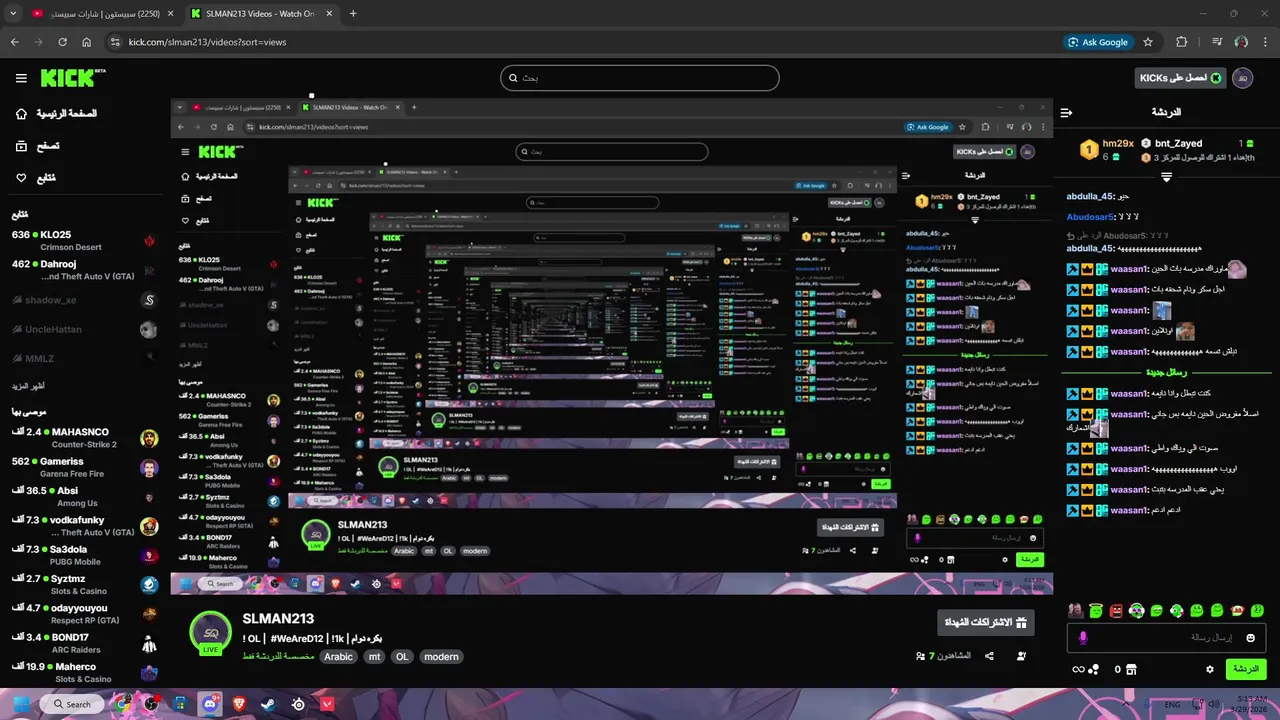Viewport: 1280px width, 720px height.
Task: Open the browse item تصفح in sidebar
Action: coord(37,145)
